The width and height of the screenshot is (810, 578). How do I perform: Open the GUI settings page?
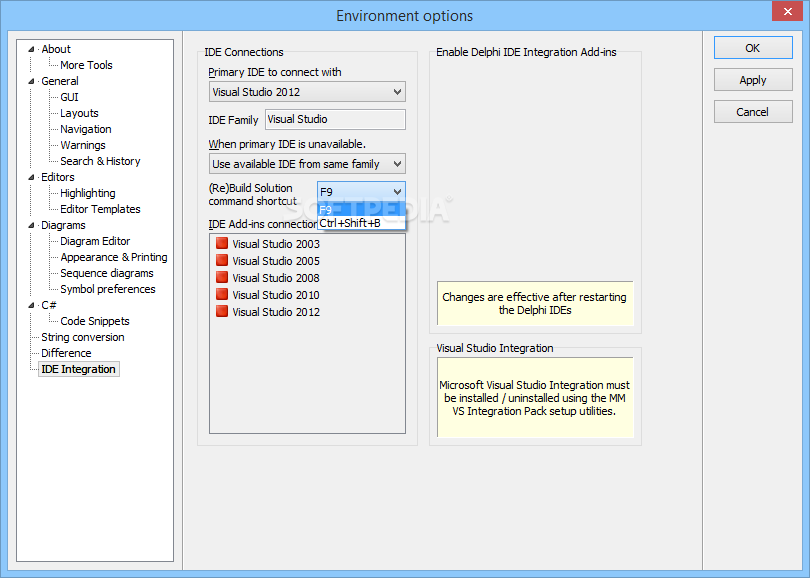pyautogui.click(x=69, y=97)
